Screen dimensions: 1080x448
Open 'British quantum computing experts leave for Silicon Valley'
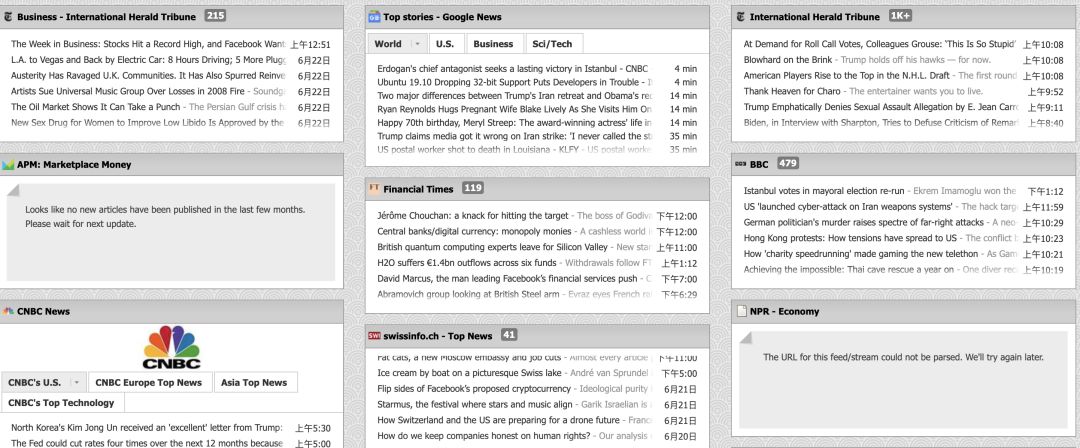point(492,247)
